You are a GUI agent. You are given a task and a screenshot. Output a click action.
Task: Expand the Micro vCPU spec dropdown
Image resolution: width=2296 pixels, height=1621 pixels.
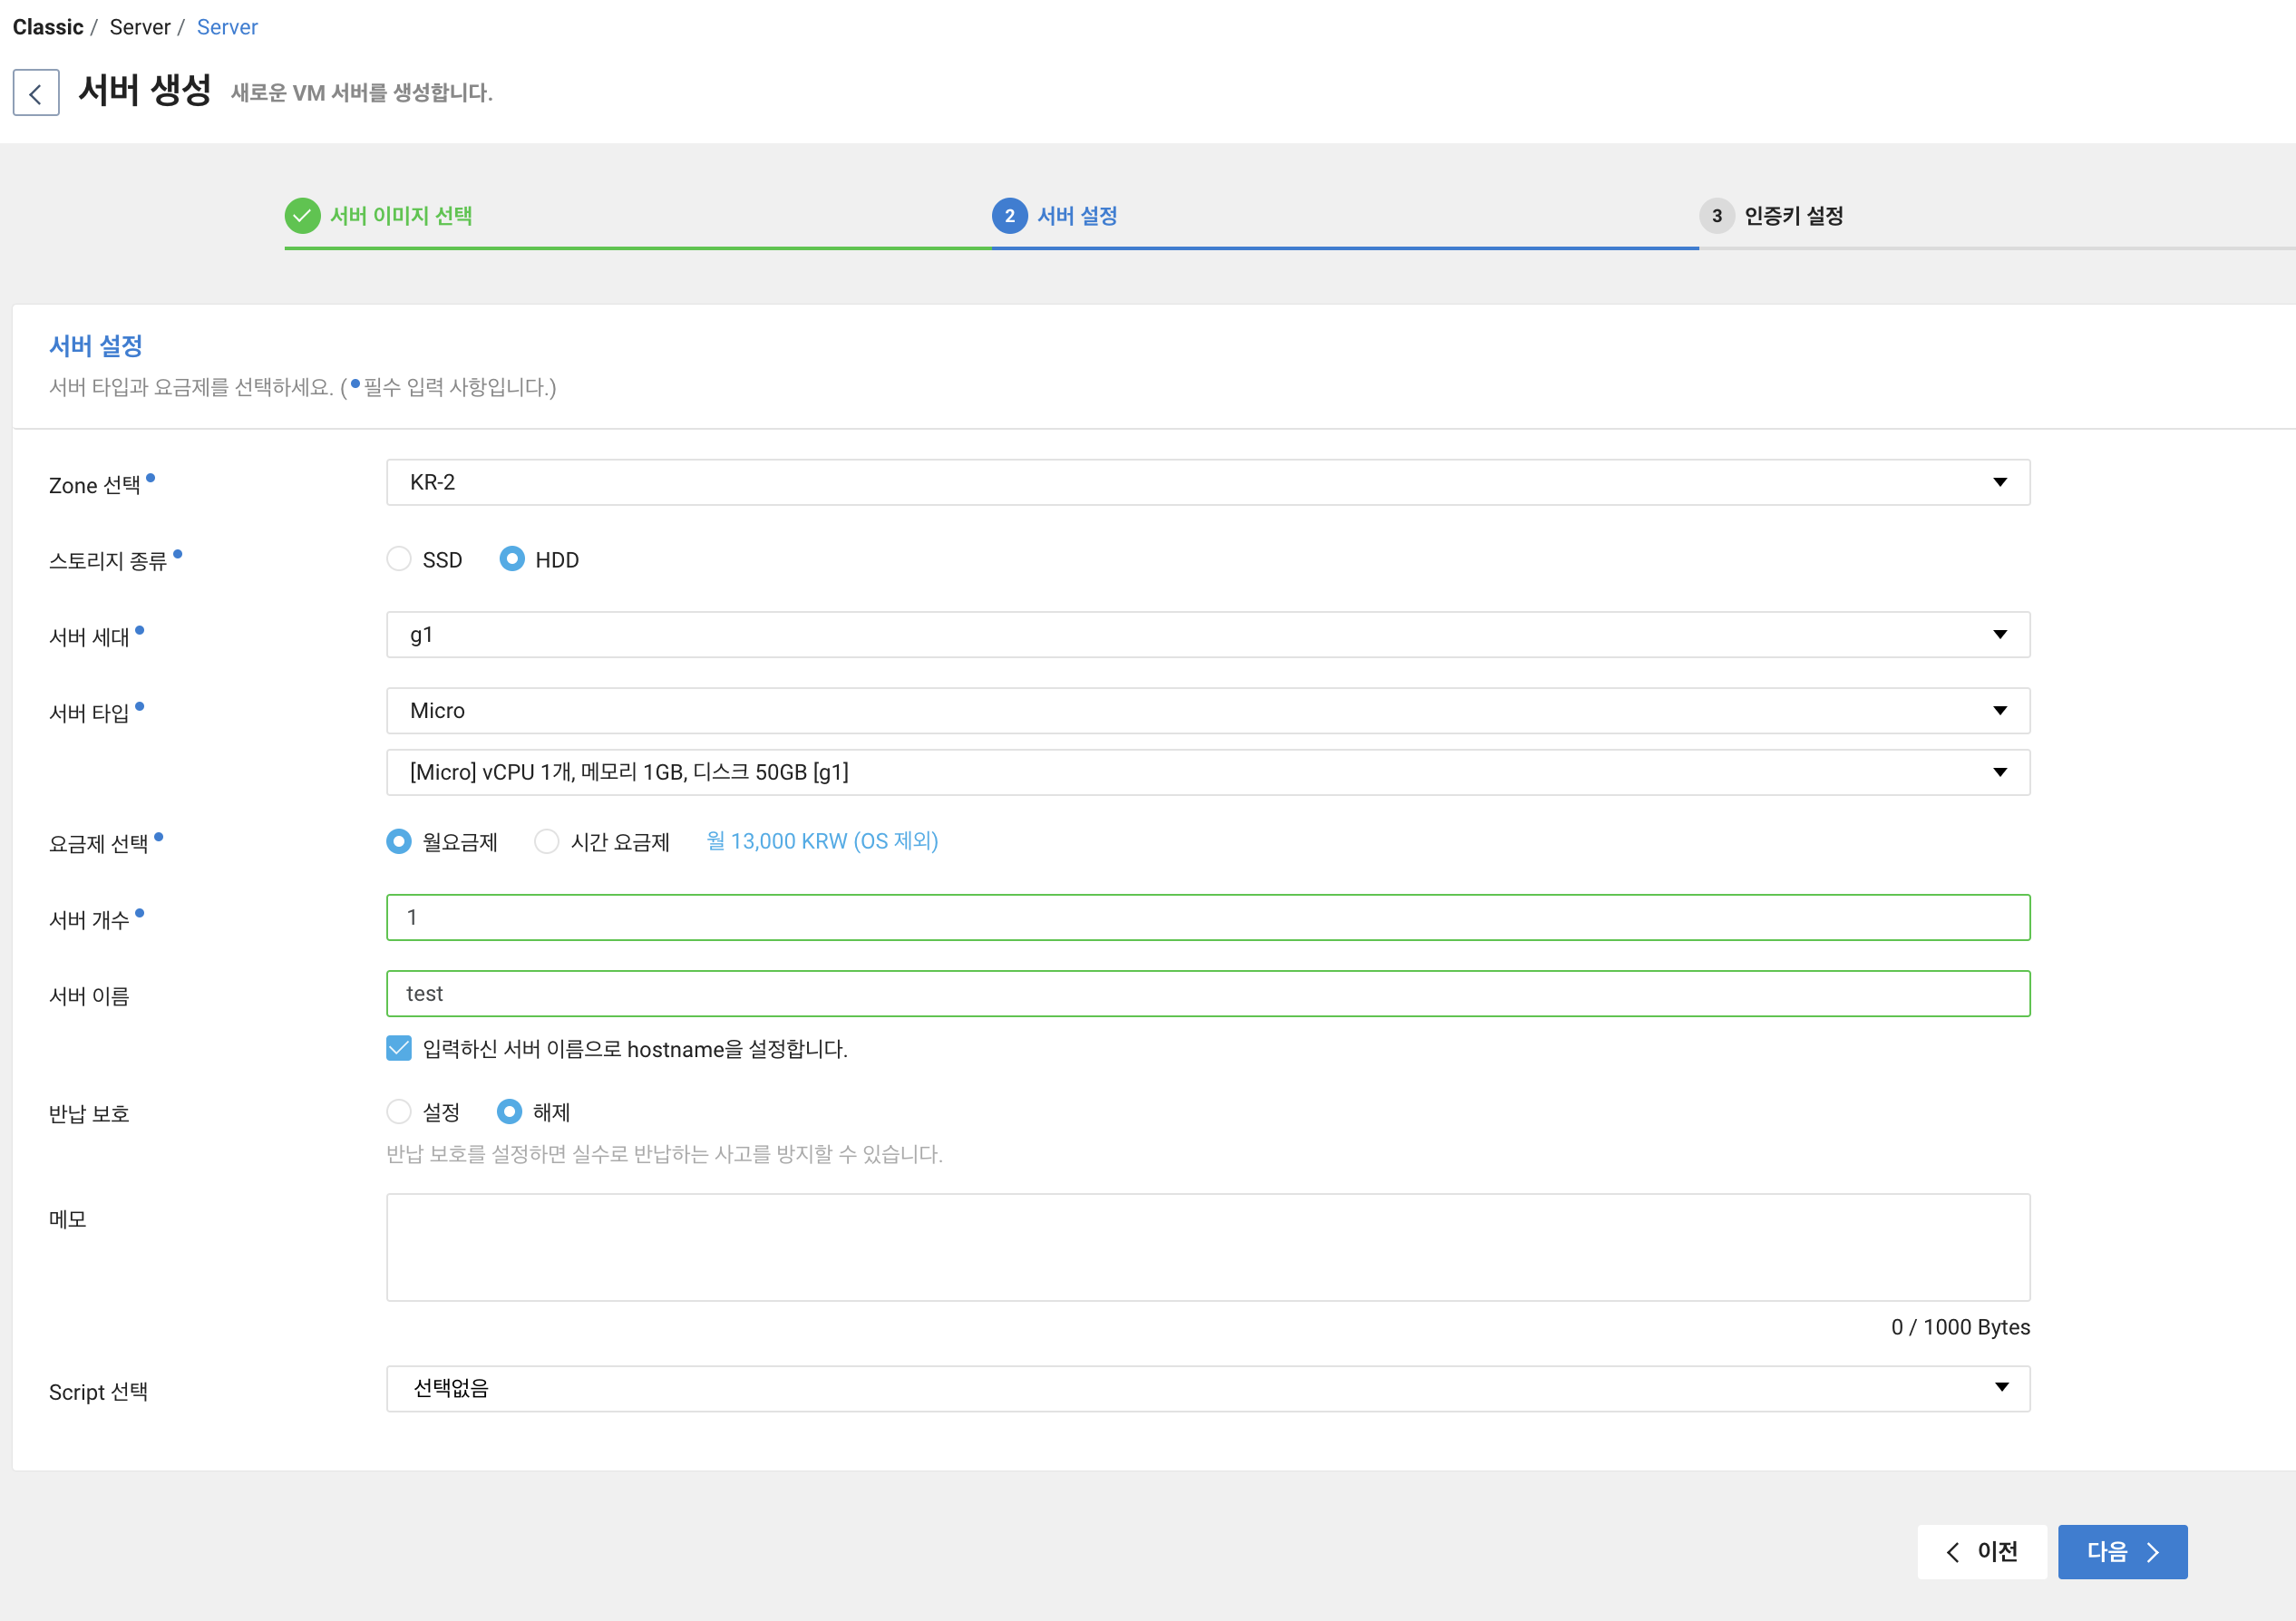tap(1207, 772)
